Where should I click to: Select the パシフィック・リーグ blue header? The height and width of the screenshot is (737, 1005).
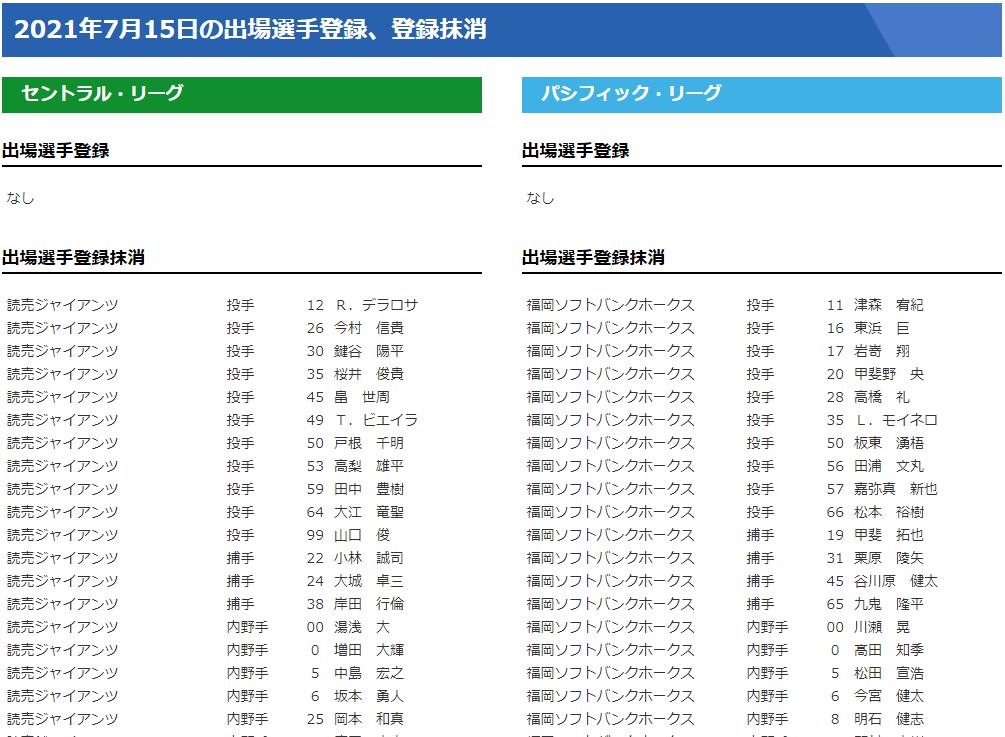[x=761, y=95]
